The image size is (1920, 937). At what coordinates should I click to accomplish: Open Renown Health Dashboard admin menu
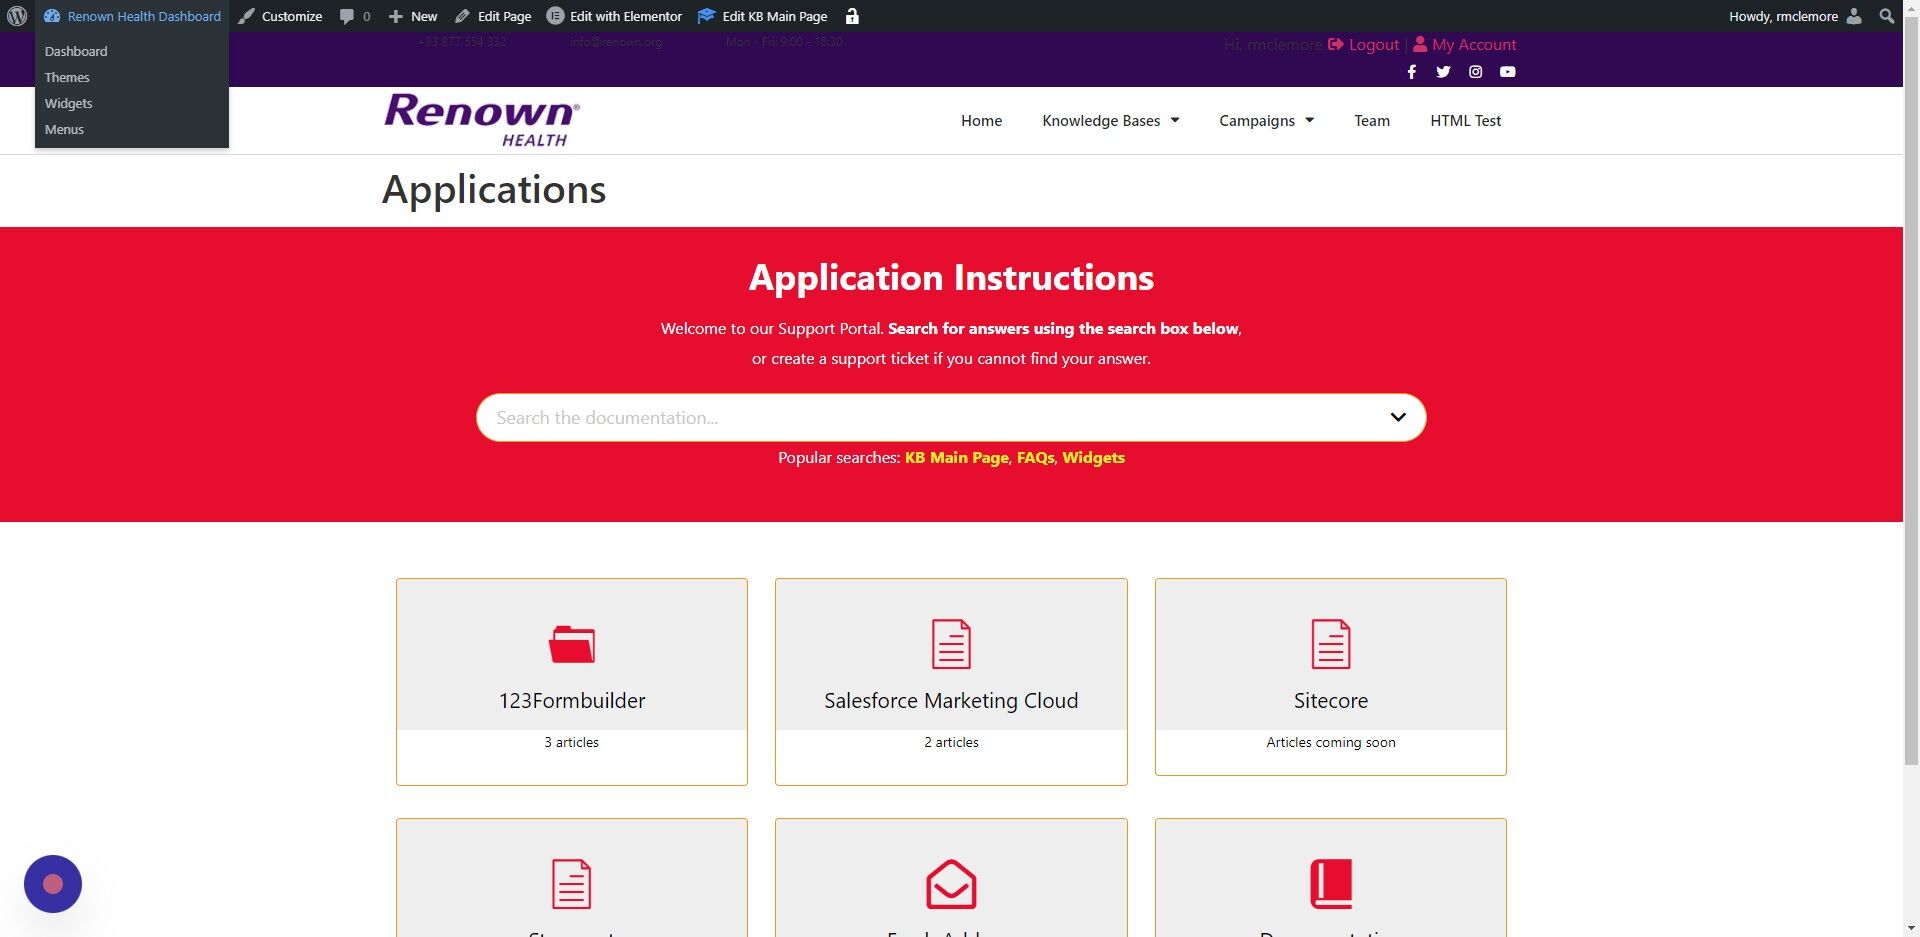[132, 16]
